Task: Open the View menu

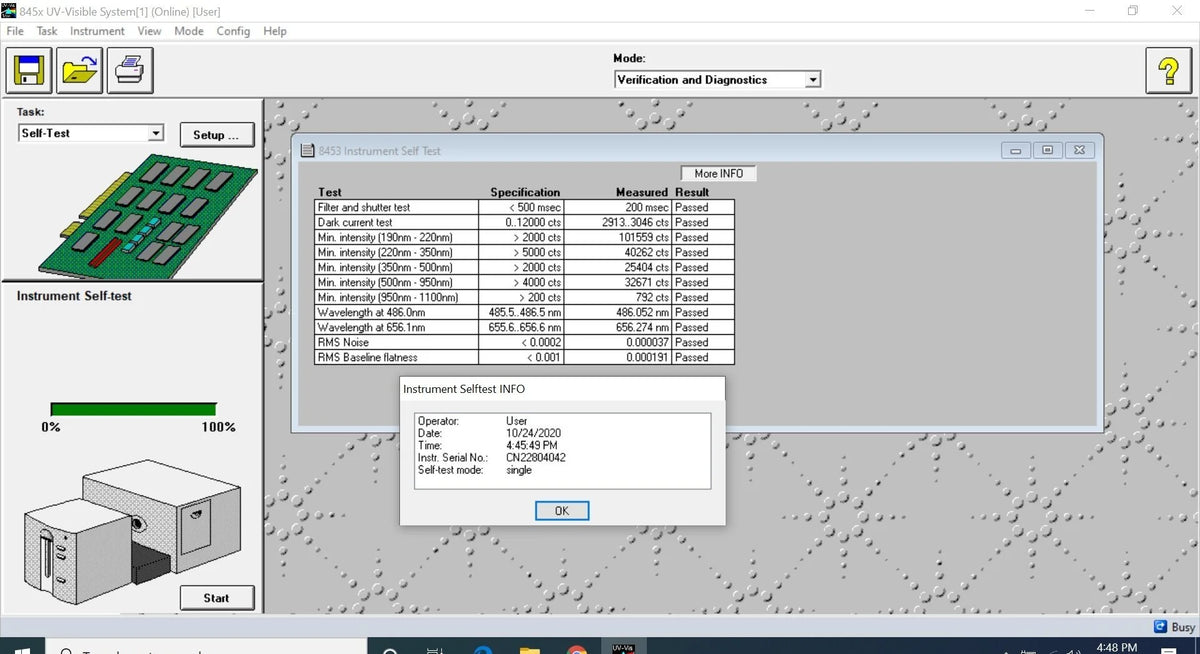Action: 149,31
